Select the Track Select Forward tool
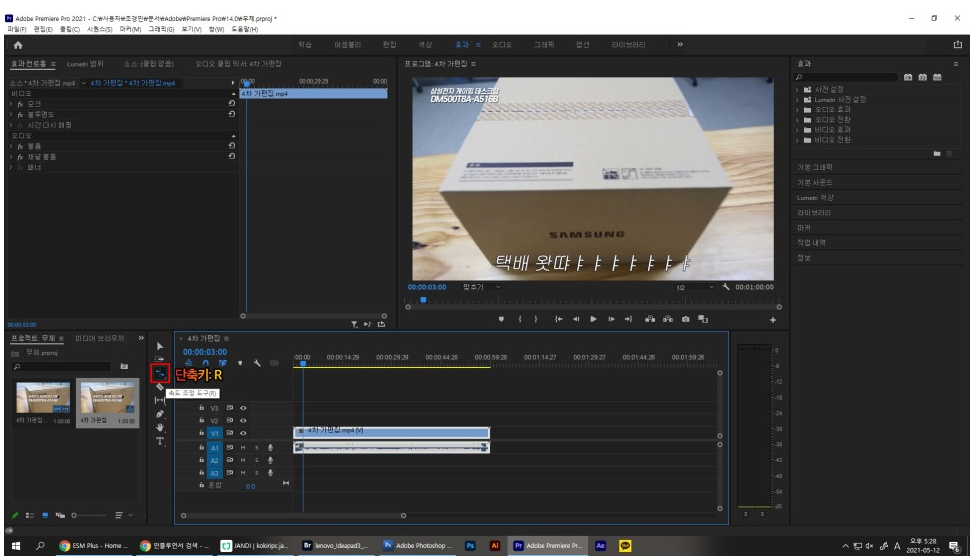 (x=160, y=359)
